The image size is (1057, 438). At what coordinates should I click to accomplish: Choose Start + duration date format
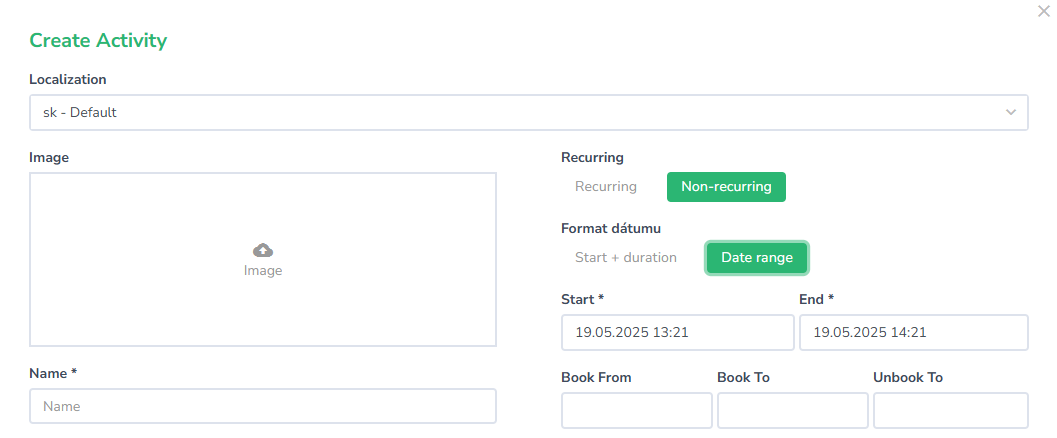coord(625,258)
